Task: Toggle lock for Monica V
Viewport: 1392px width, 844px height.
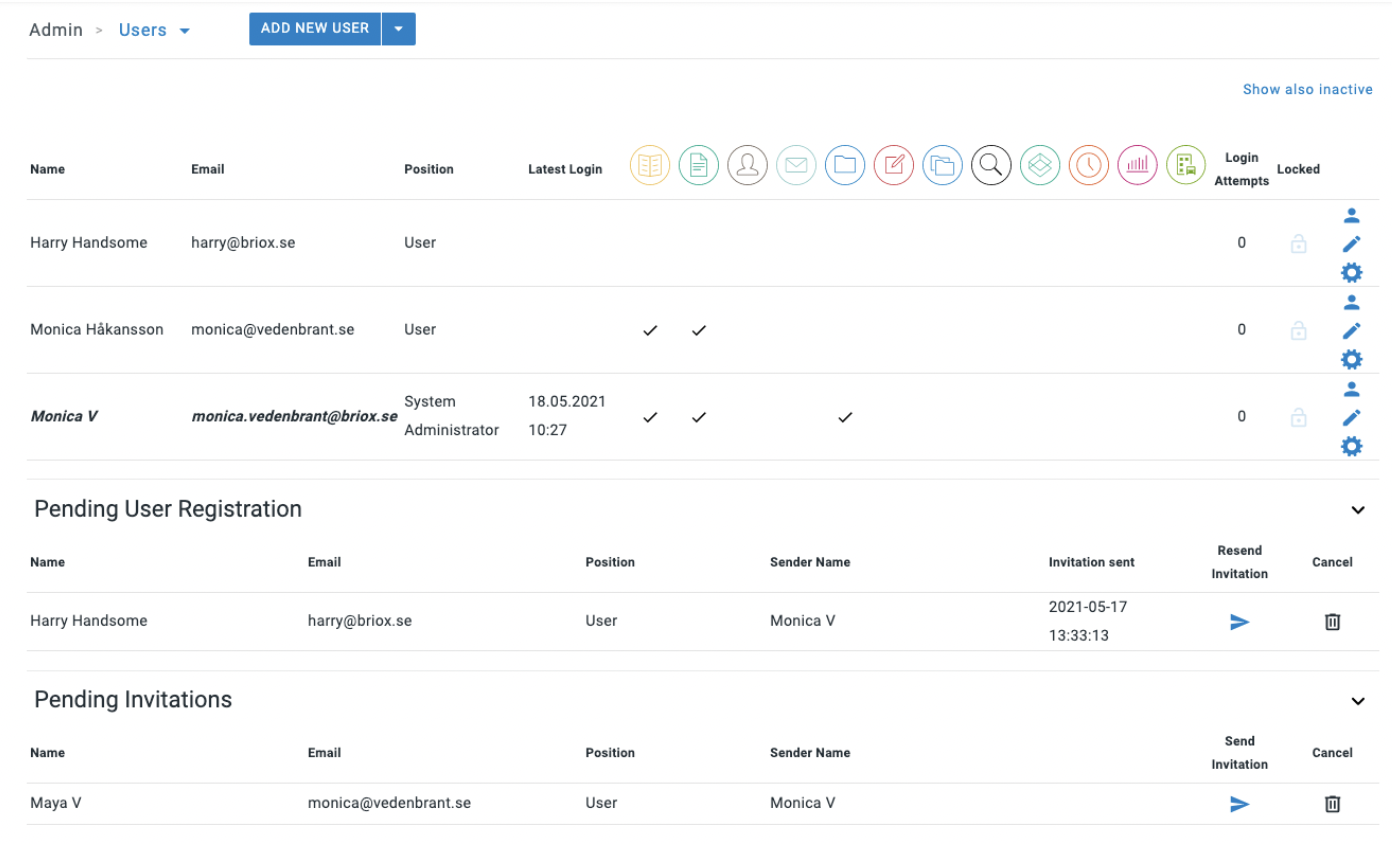Action: tap(1298, 417)
